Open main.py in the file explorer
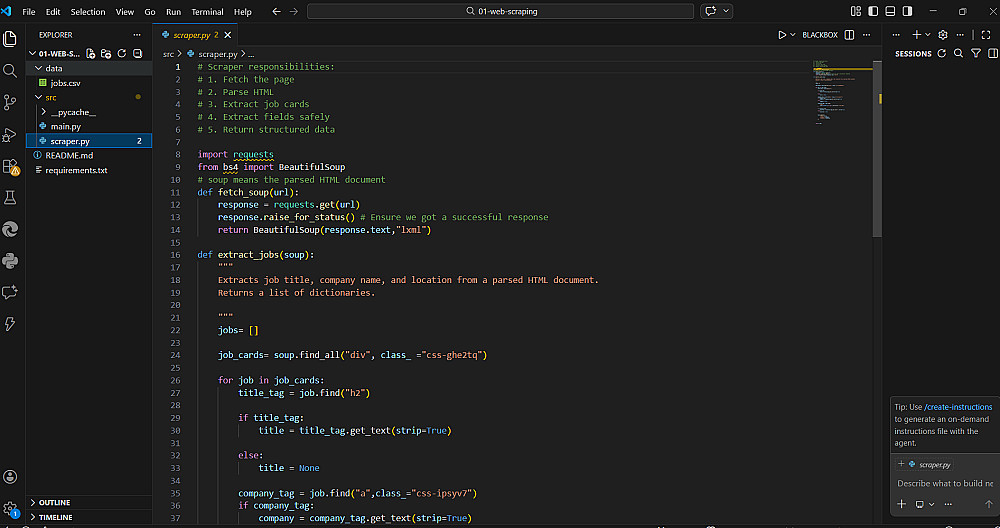The width and height of the screenshot is (1000, 528). tap(66, 127)
